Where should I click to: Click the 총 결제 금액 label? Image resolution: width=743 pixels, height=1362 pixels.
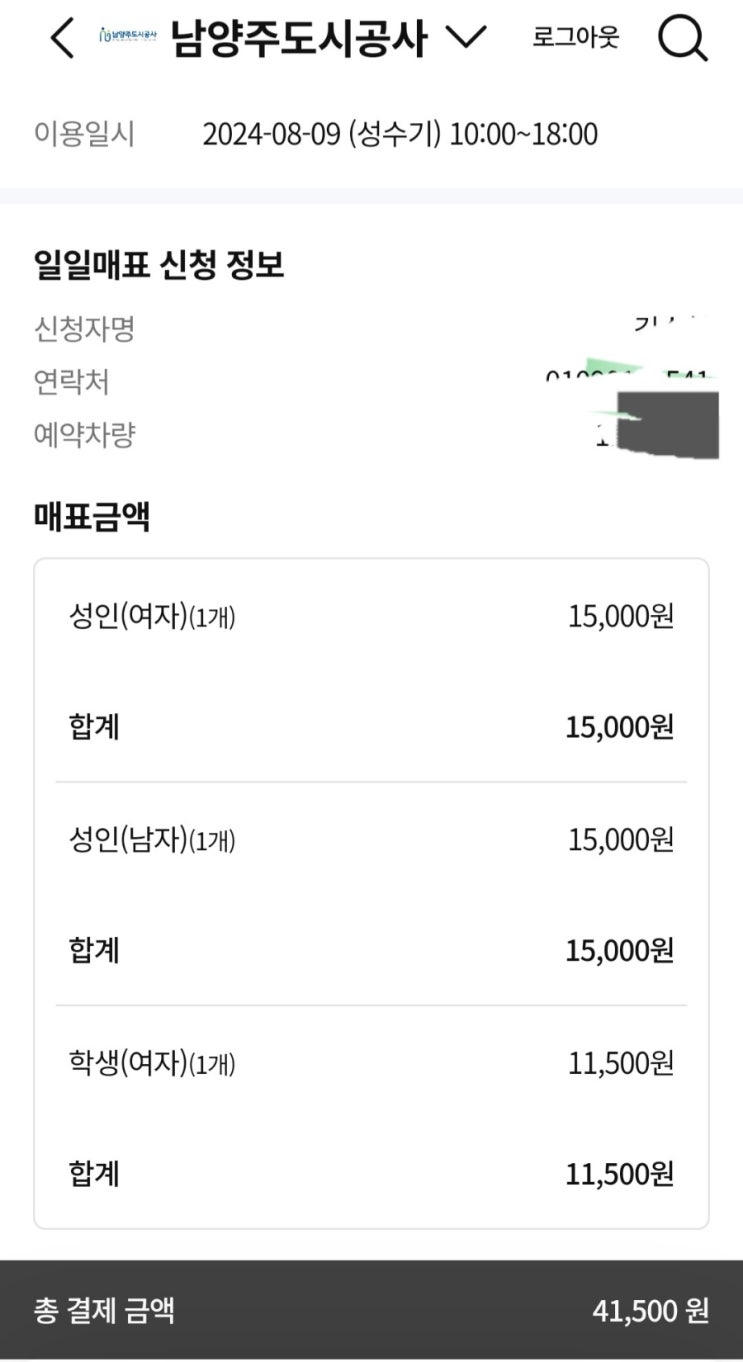click(x=104, y=1311)
